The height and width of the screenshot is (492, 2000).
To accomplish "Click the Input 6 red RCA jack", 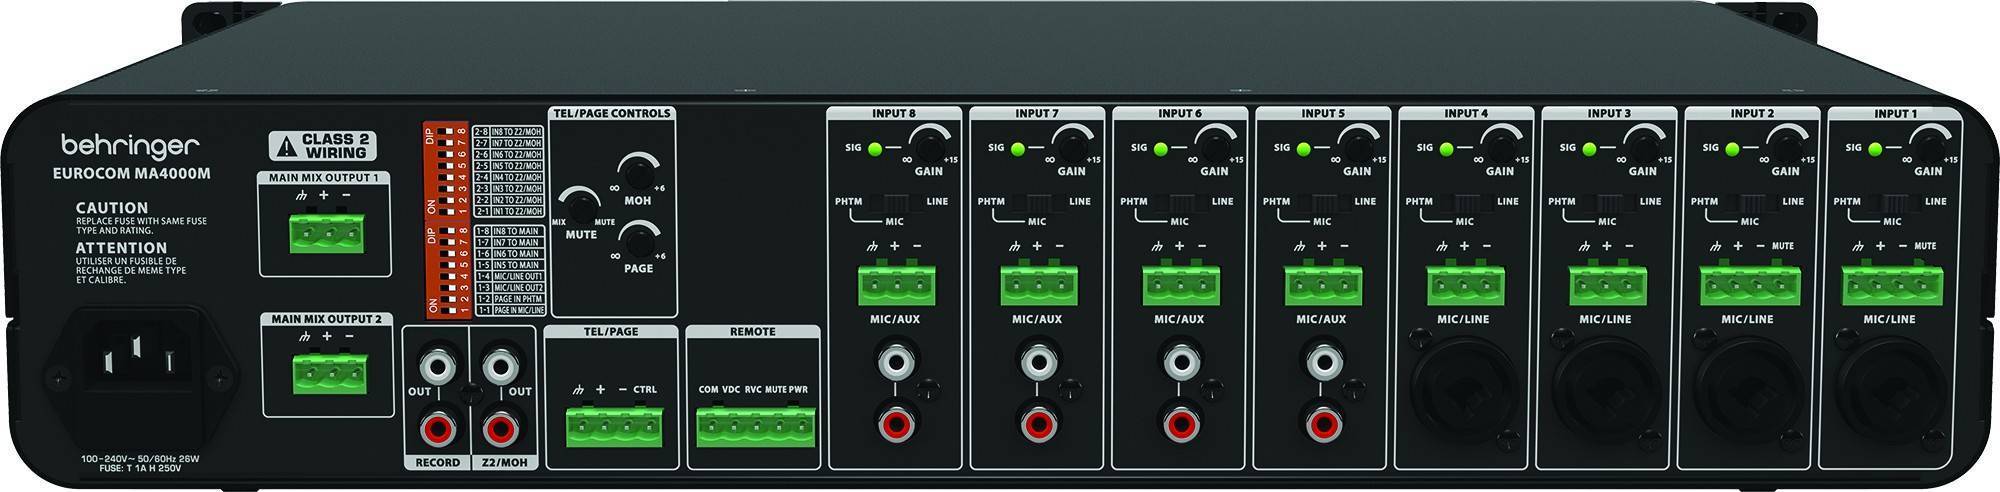I will (x=1182, y=422).
